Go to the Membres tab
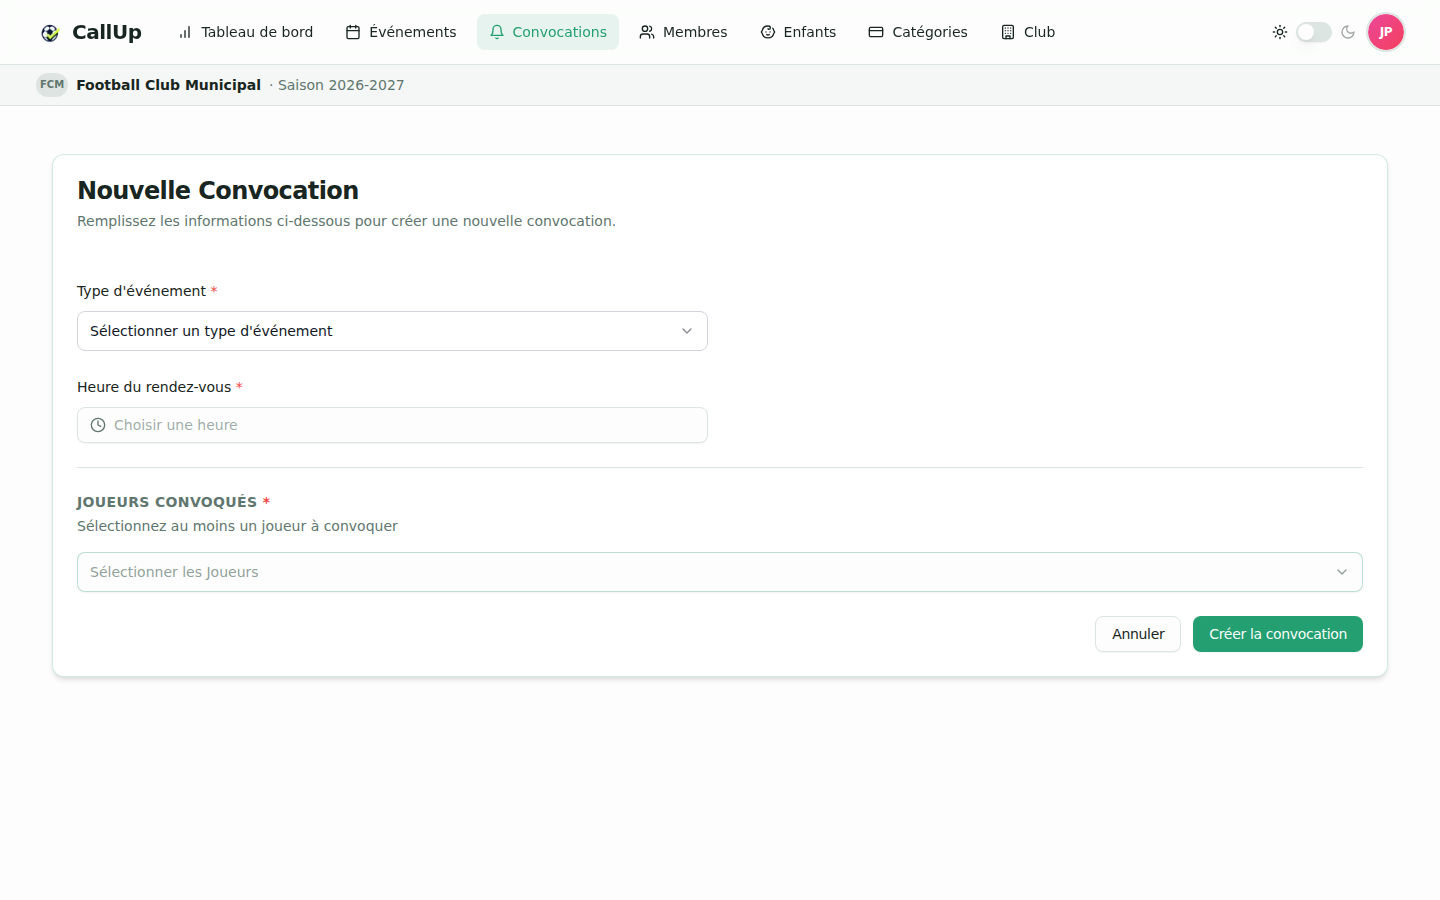The image size is (1440, 900). (683, 32)
